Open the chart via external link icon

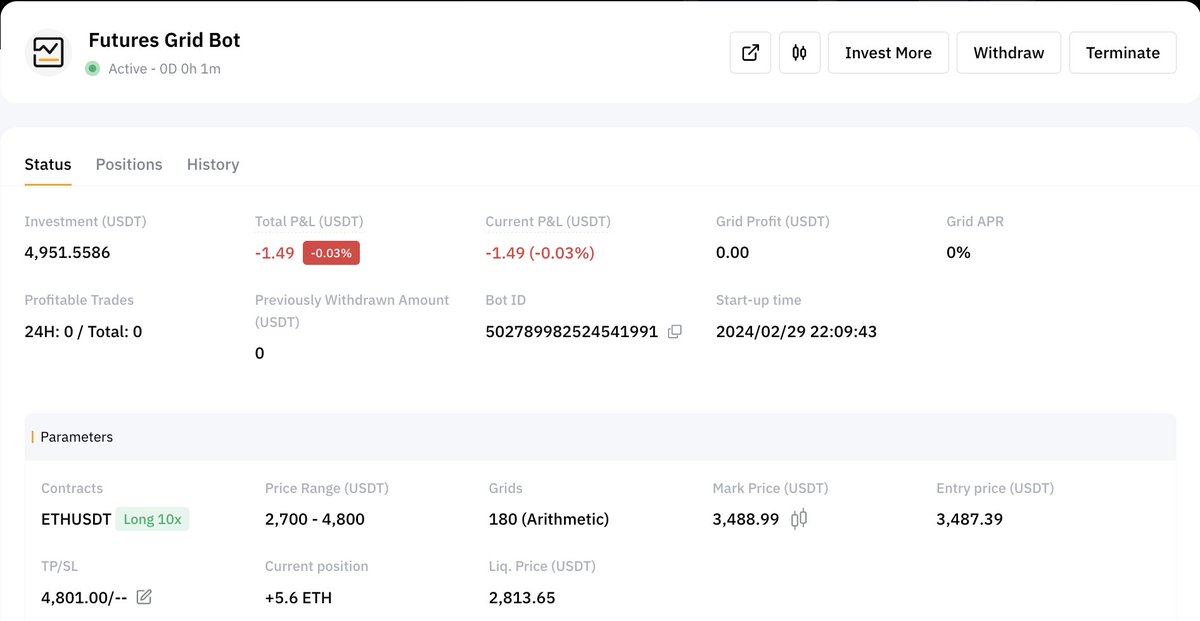(x=750, y=52)
